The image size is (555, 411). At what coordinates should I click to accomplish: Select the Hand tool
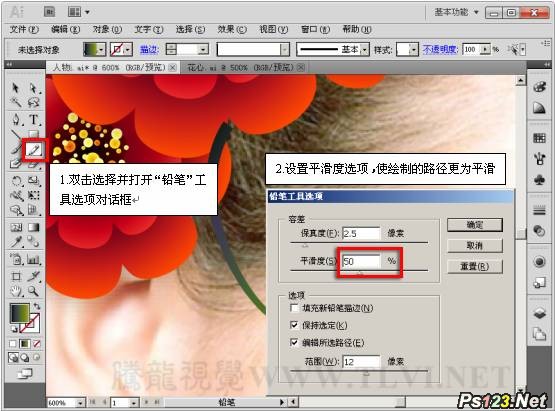click(x=16, y=292)
